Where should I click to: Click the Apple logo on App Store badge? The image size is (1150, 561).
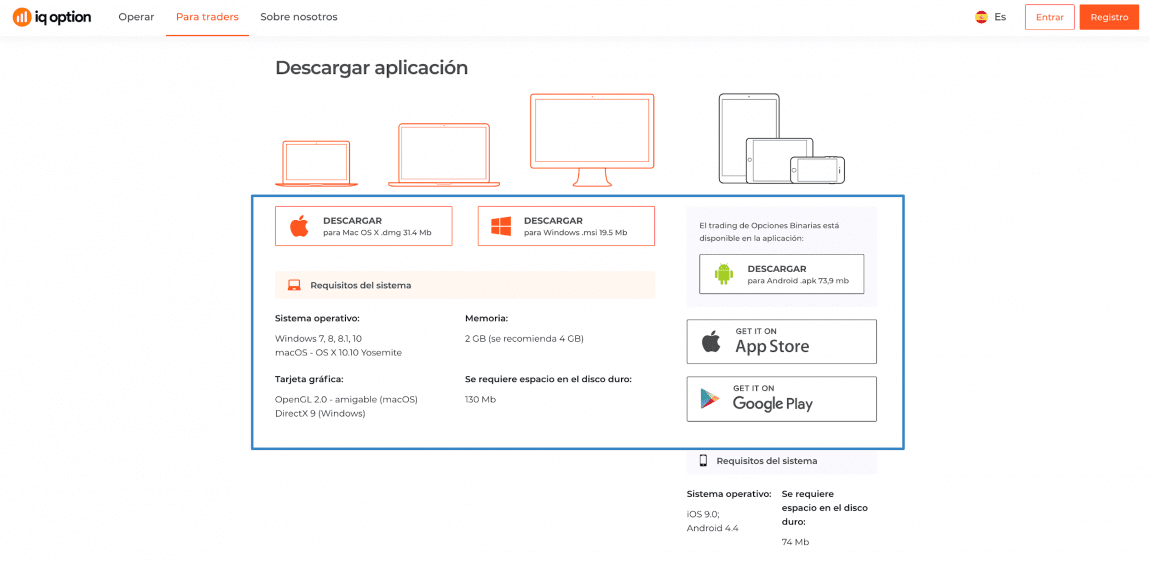click(711, 342)
